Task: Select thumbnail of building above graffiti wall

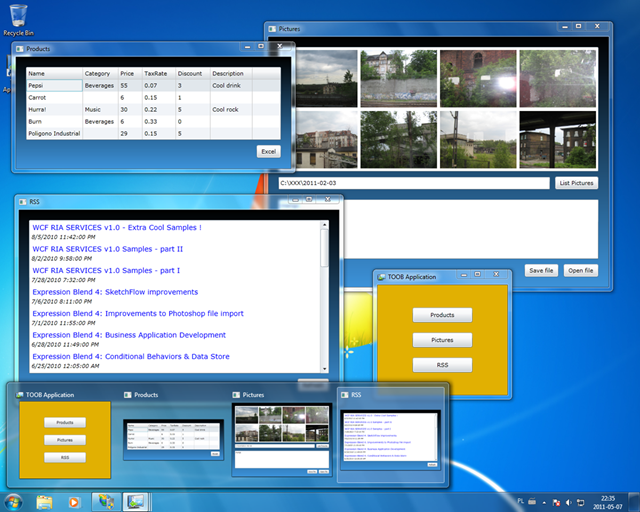Action: pos(398,78)
